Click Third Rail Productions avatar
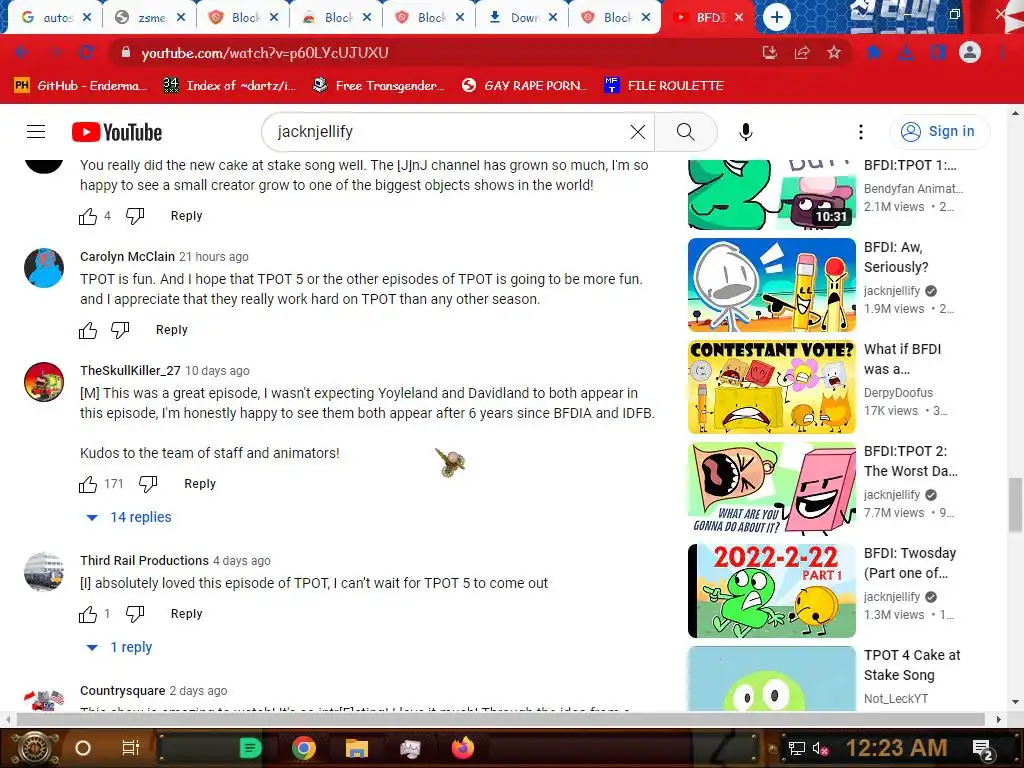Image resolution: width=1024 pixels, height=768 pixels. (x=44, y=571)
